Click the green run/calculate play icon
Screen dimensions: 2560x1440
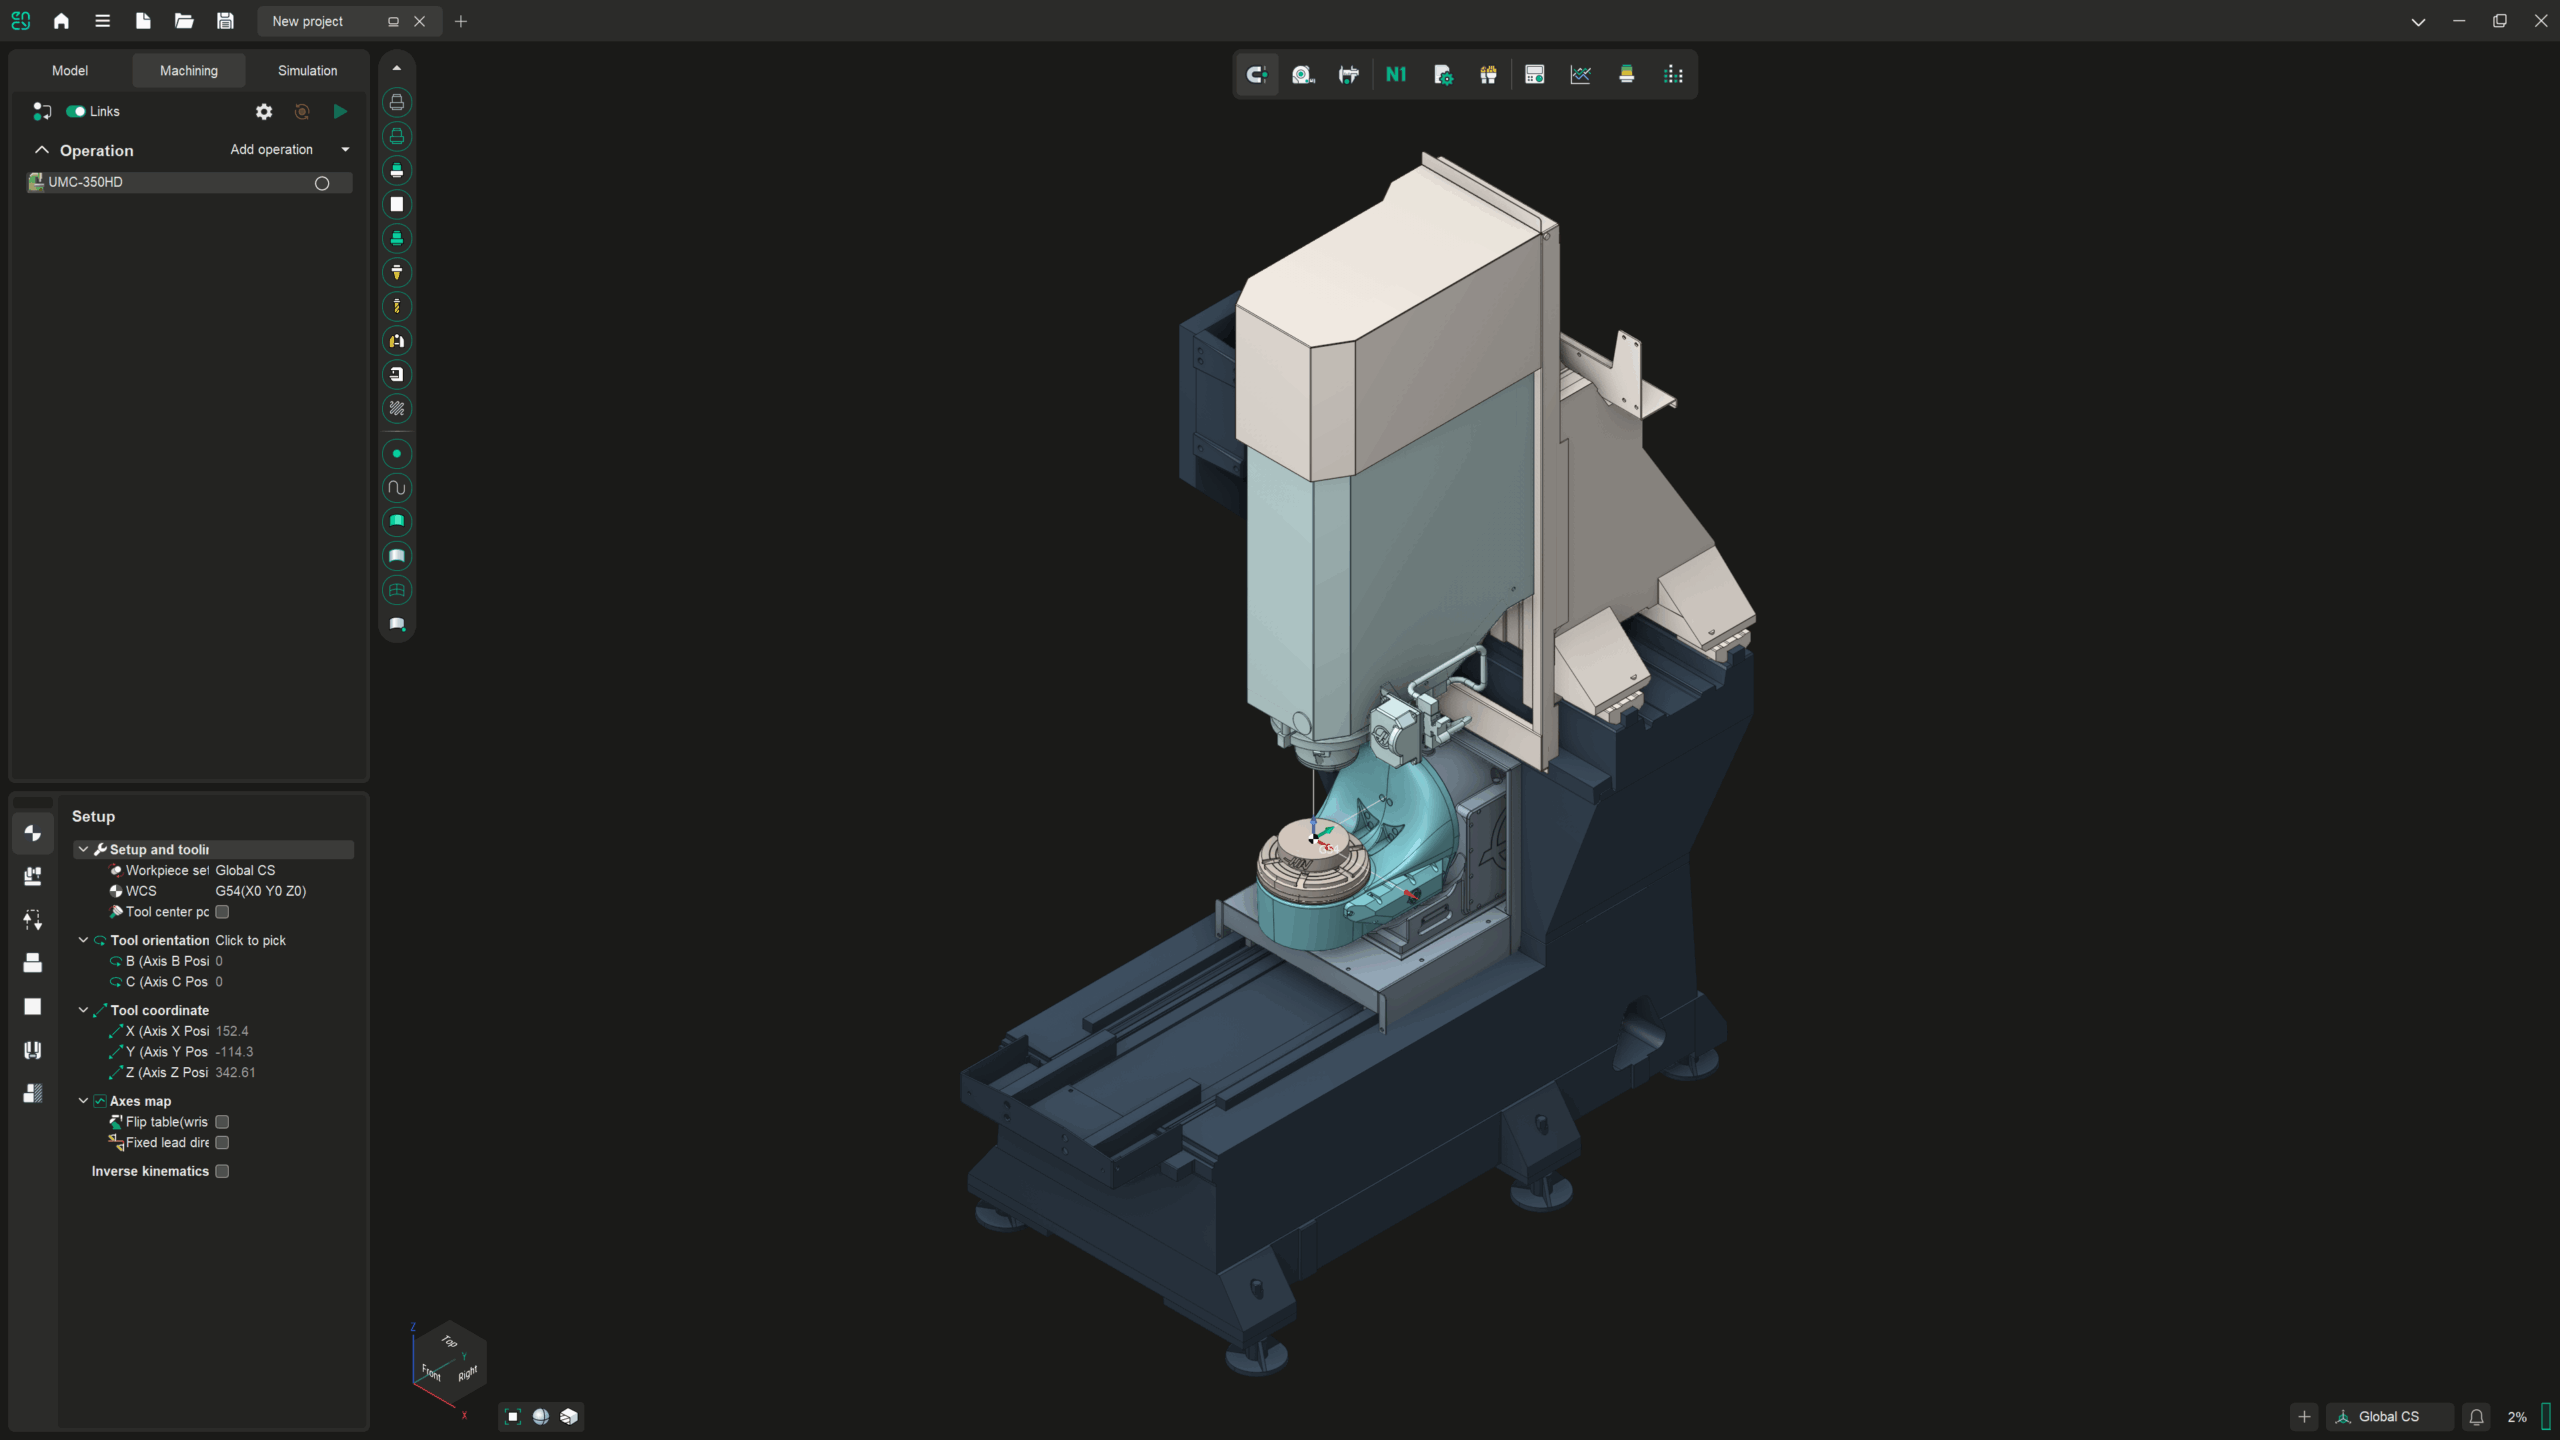[340, 111]
